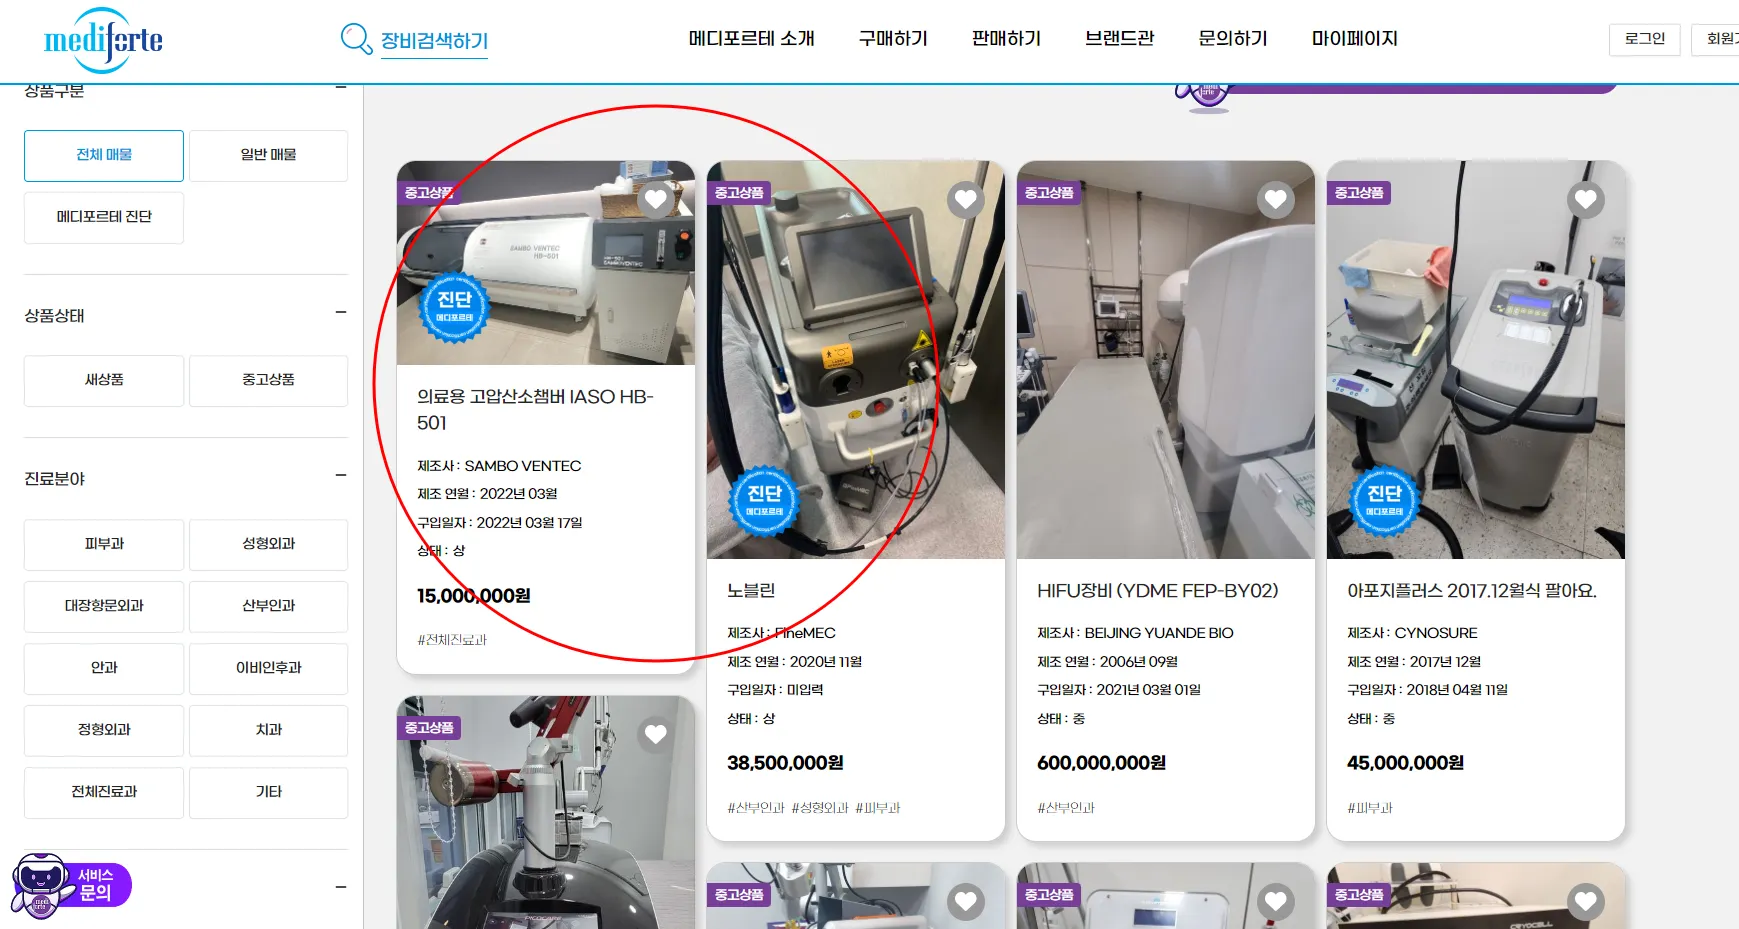
Task: Click the mediforte logo
Action: [x=103, y=40]
